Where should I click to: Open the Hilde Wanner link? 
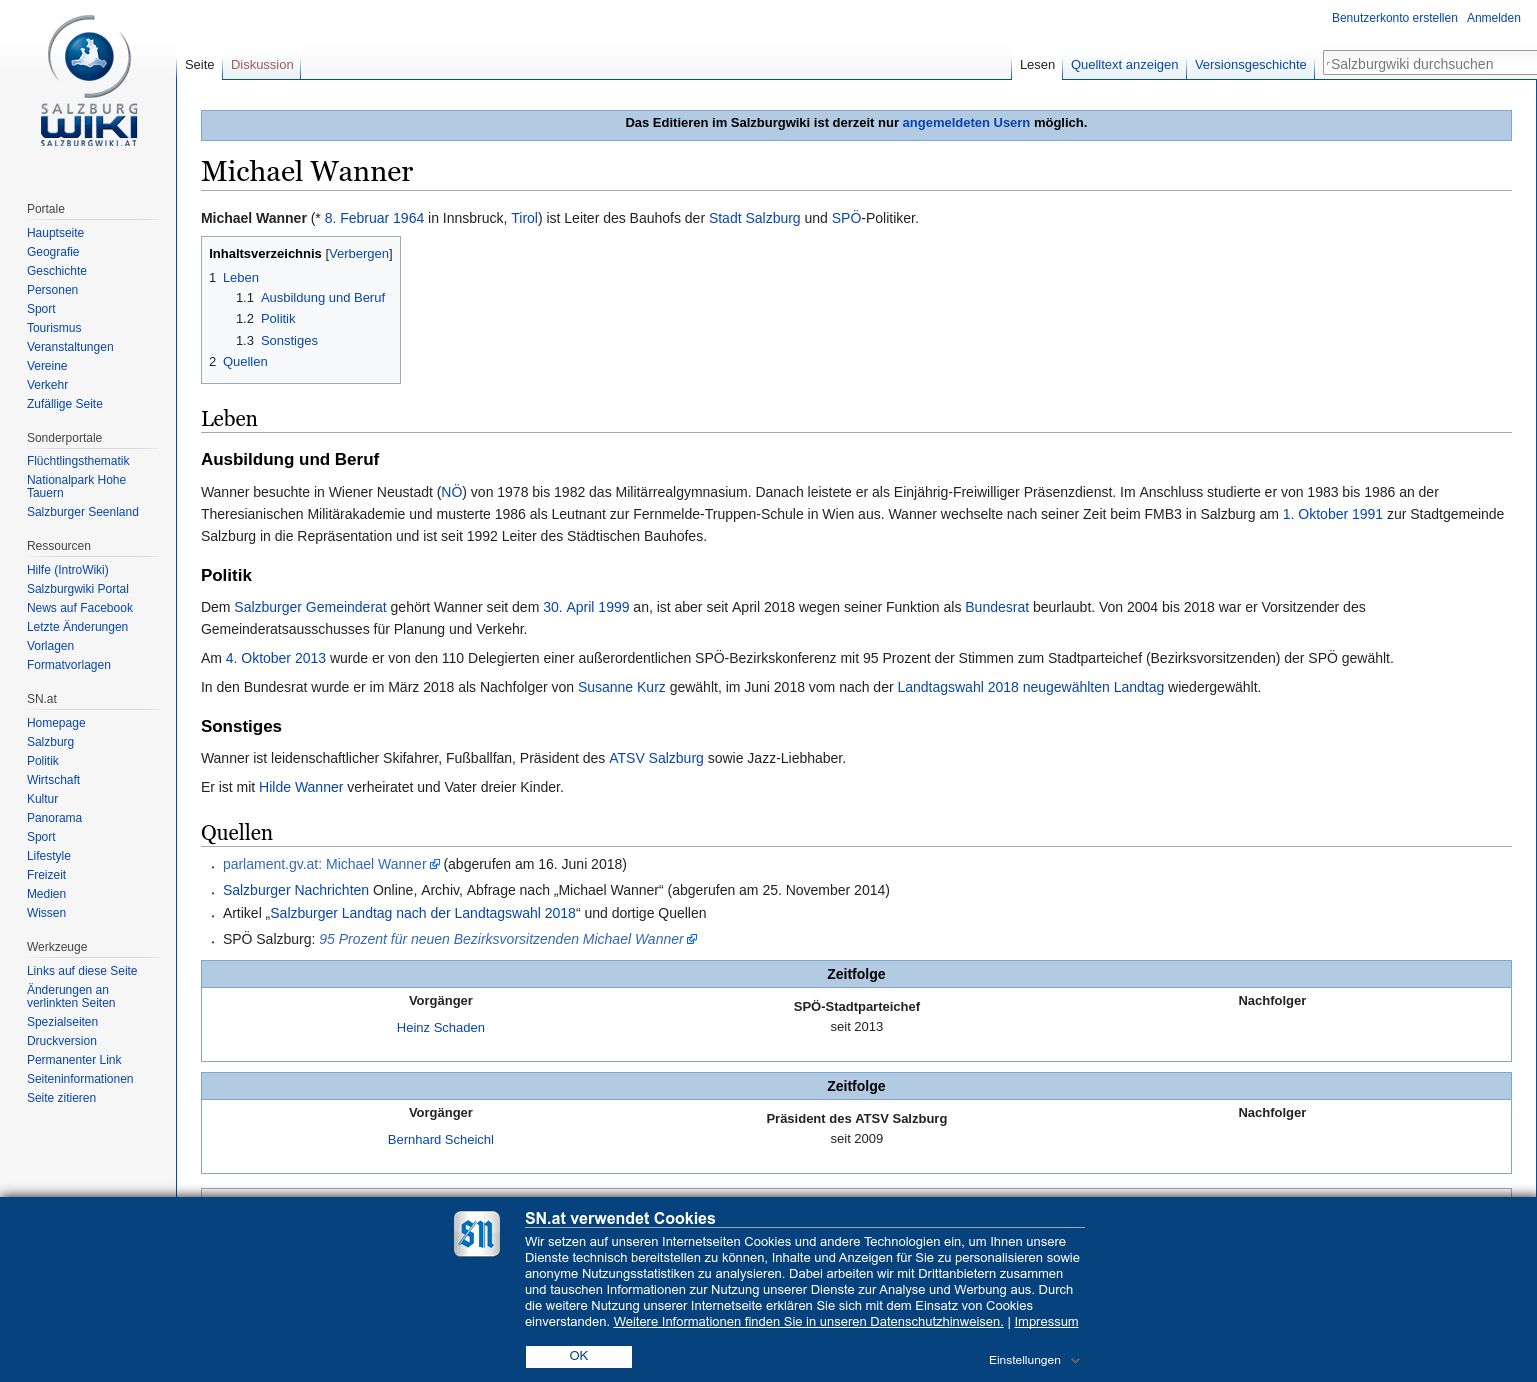[x=301, y=787]
